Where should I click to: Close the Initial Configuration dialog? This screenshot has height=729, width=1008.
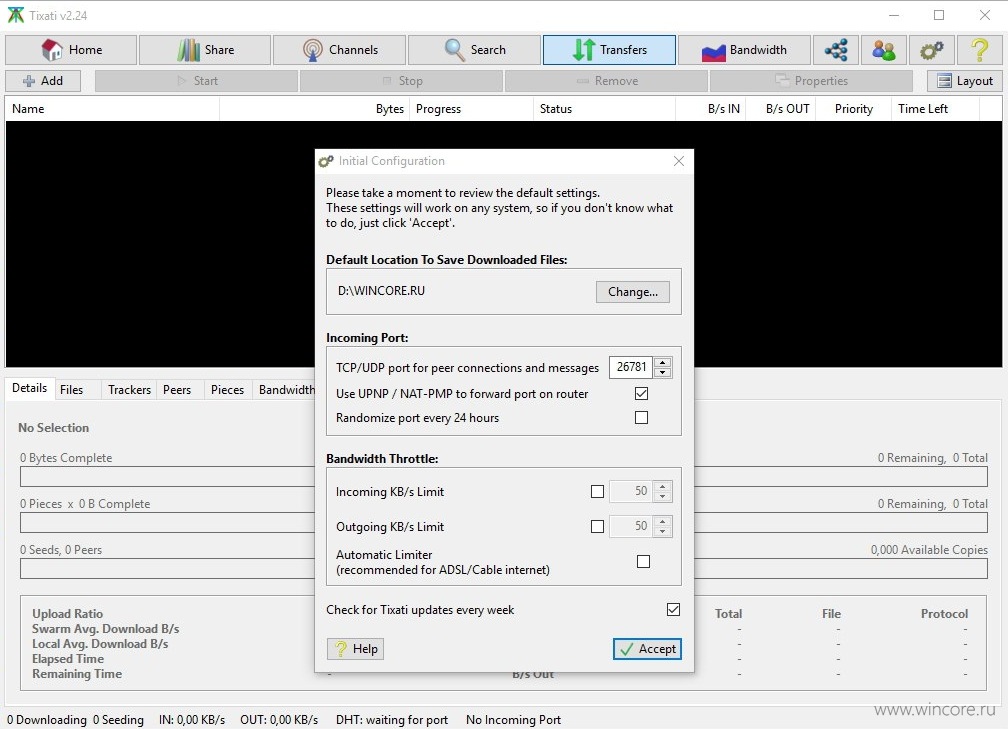tap(679, 161)
